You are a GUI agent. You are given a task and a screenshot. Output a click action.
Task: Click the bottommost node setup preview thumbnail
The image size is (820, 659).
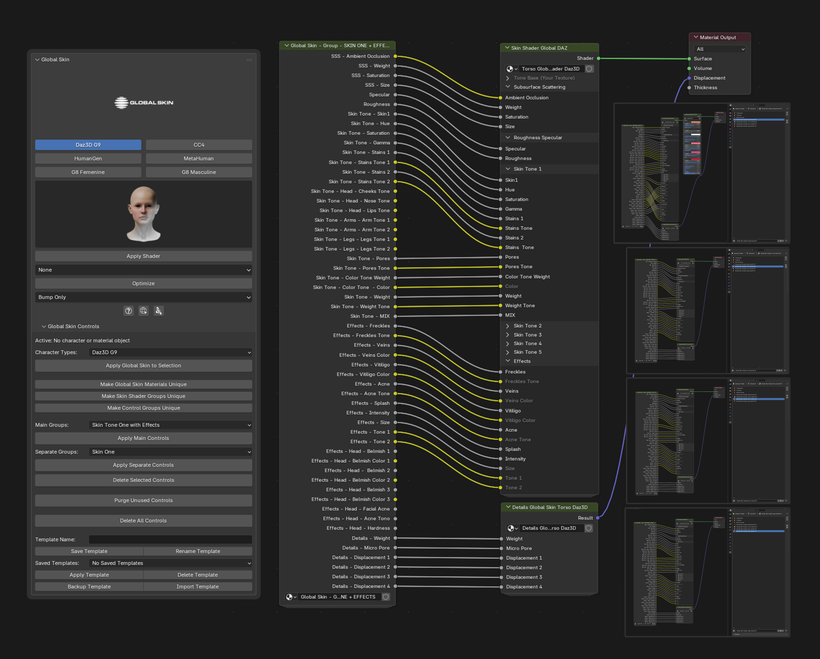click(x=708, y=572)
